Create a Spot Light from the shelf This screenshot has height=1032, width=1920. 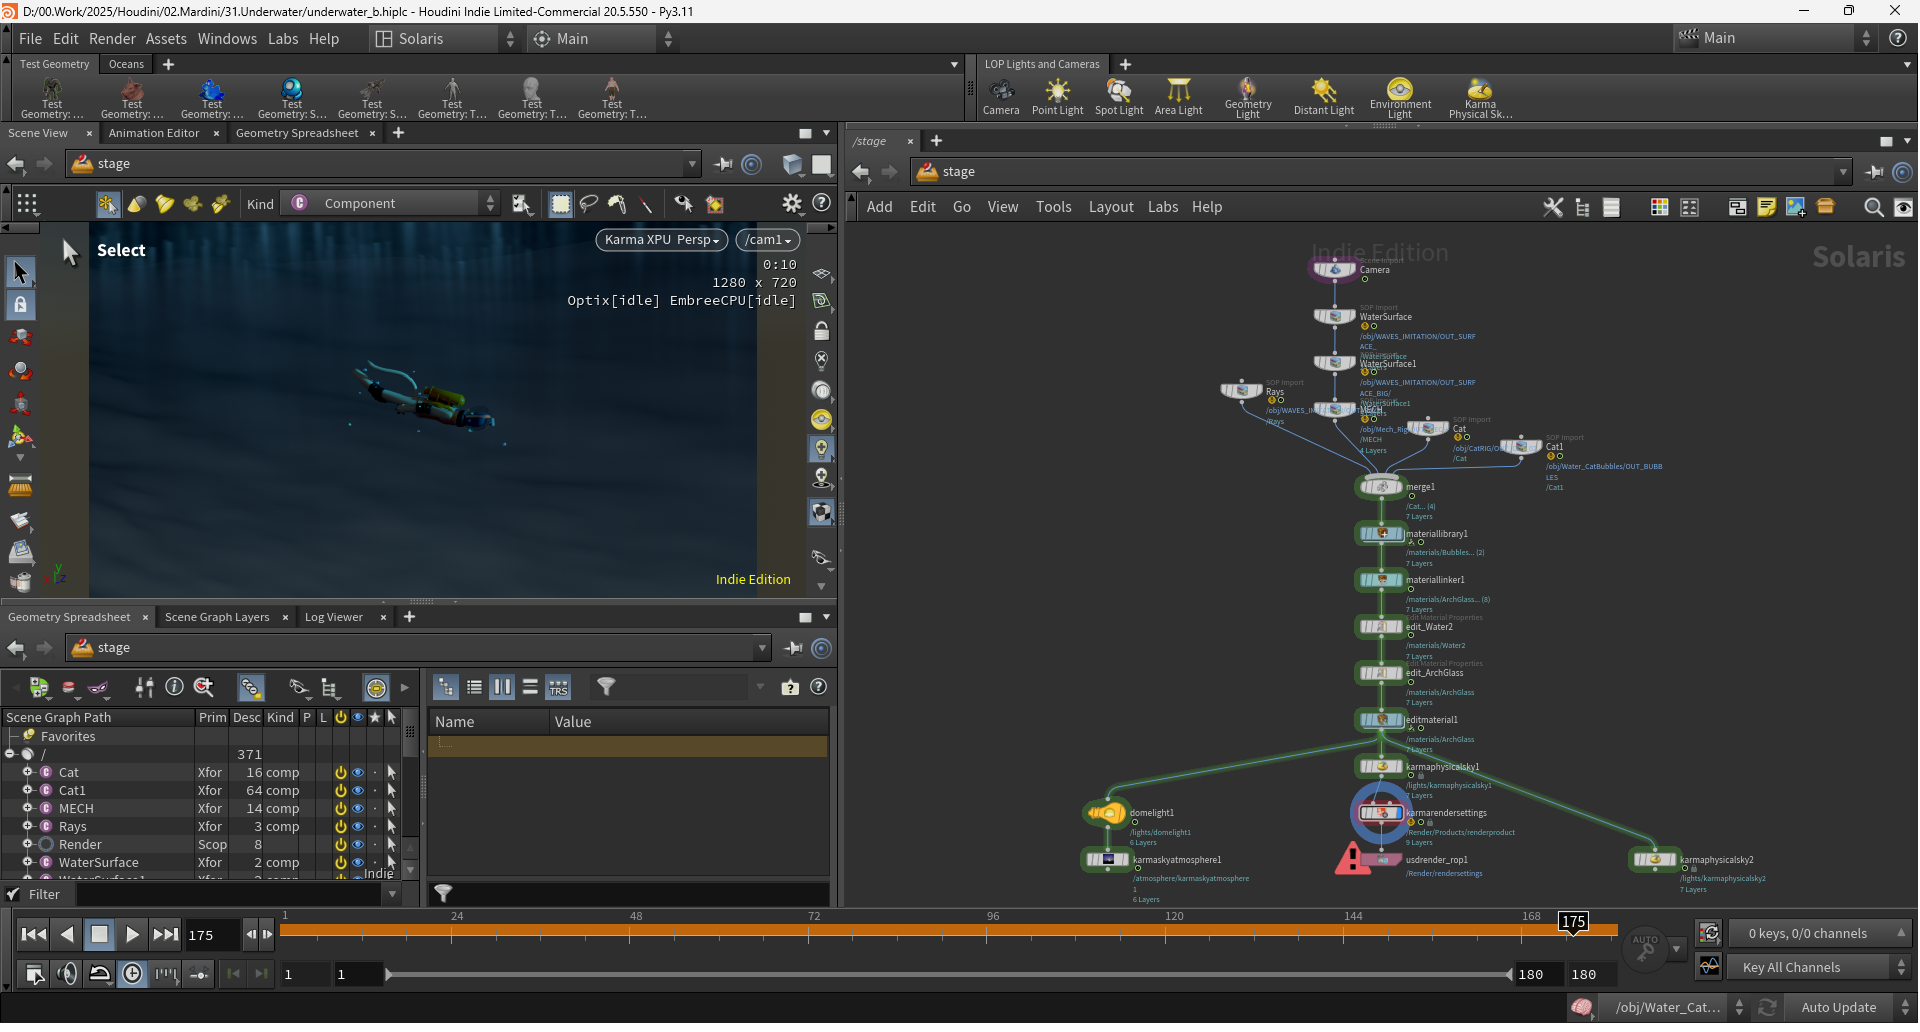1119,97
